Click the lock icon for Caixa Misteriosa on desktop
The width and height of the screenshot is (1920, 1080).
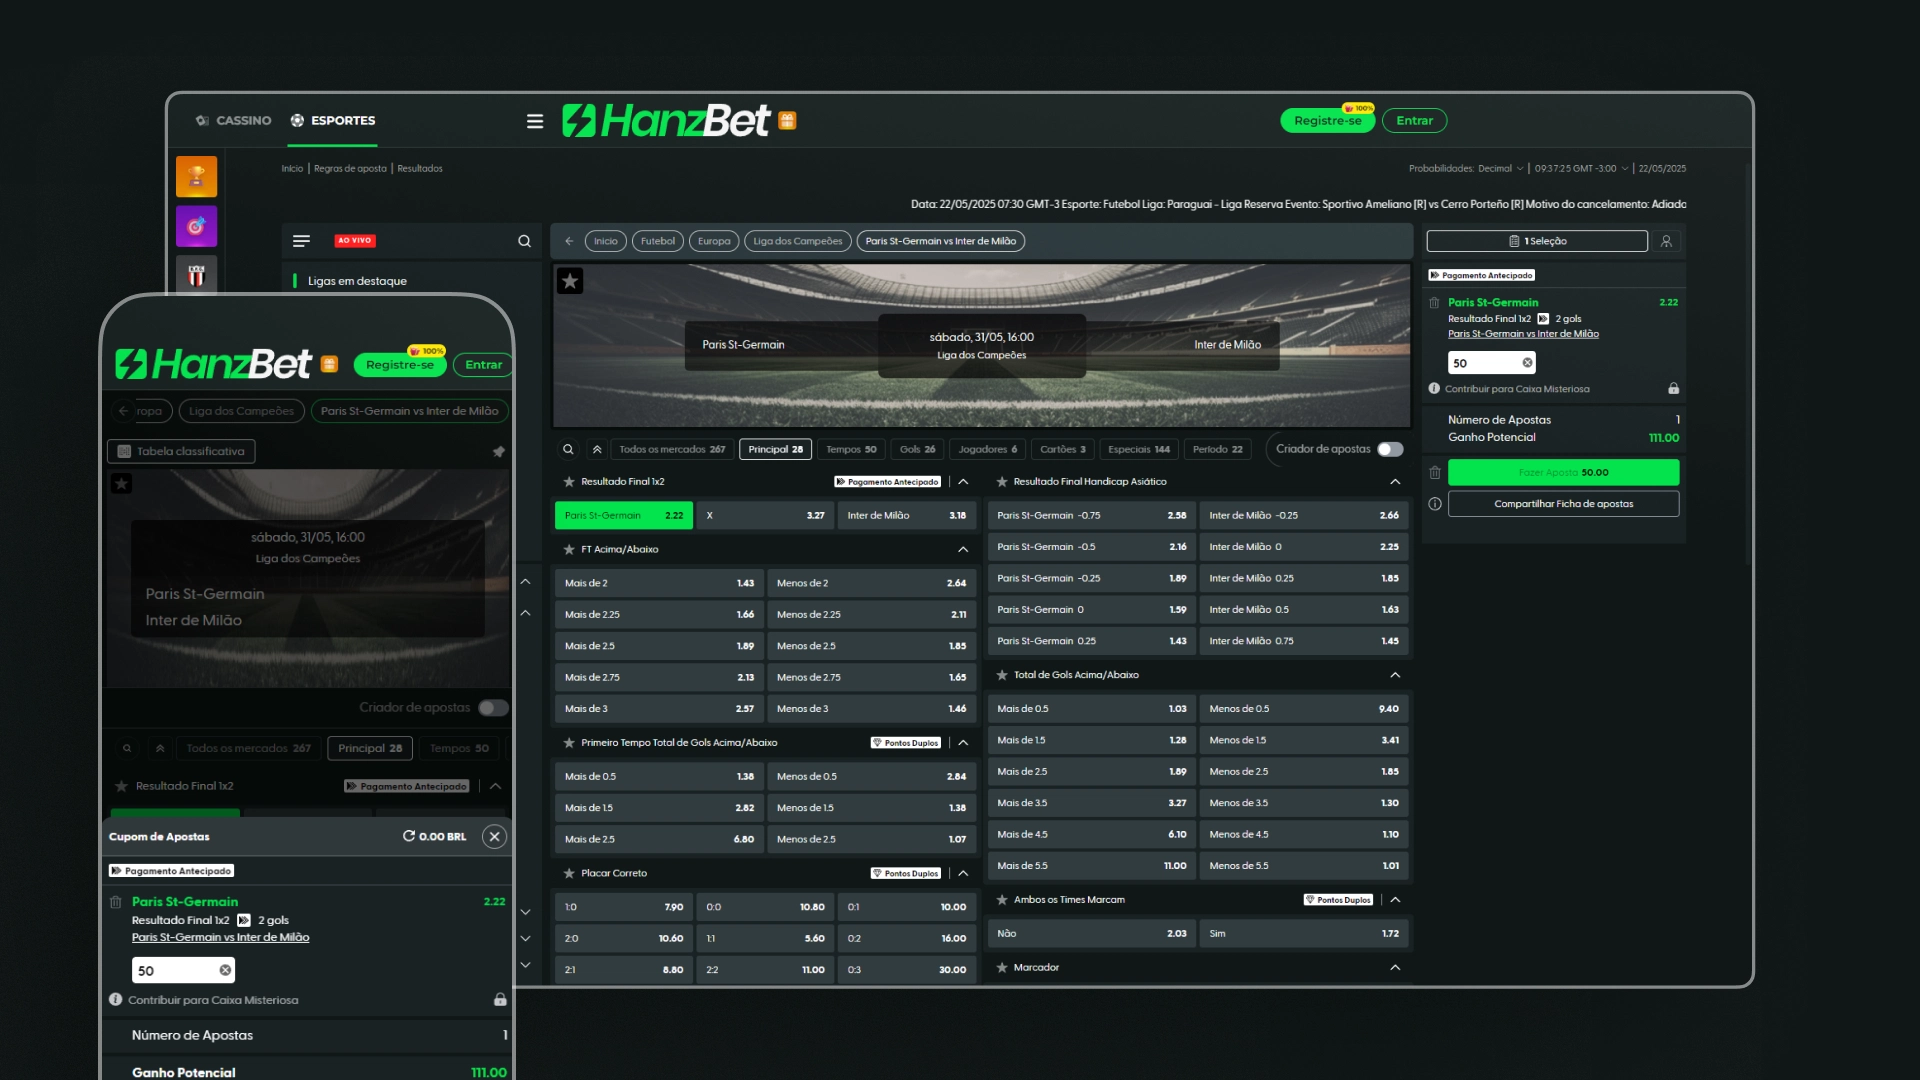tap(1673, 388)
